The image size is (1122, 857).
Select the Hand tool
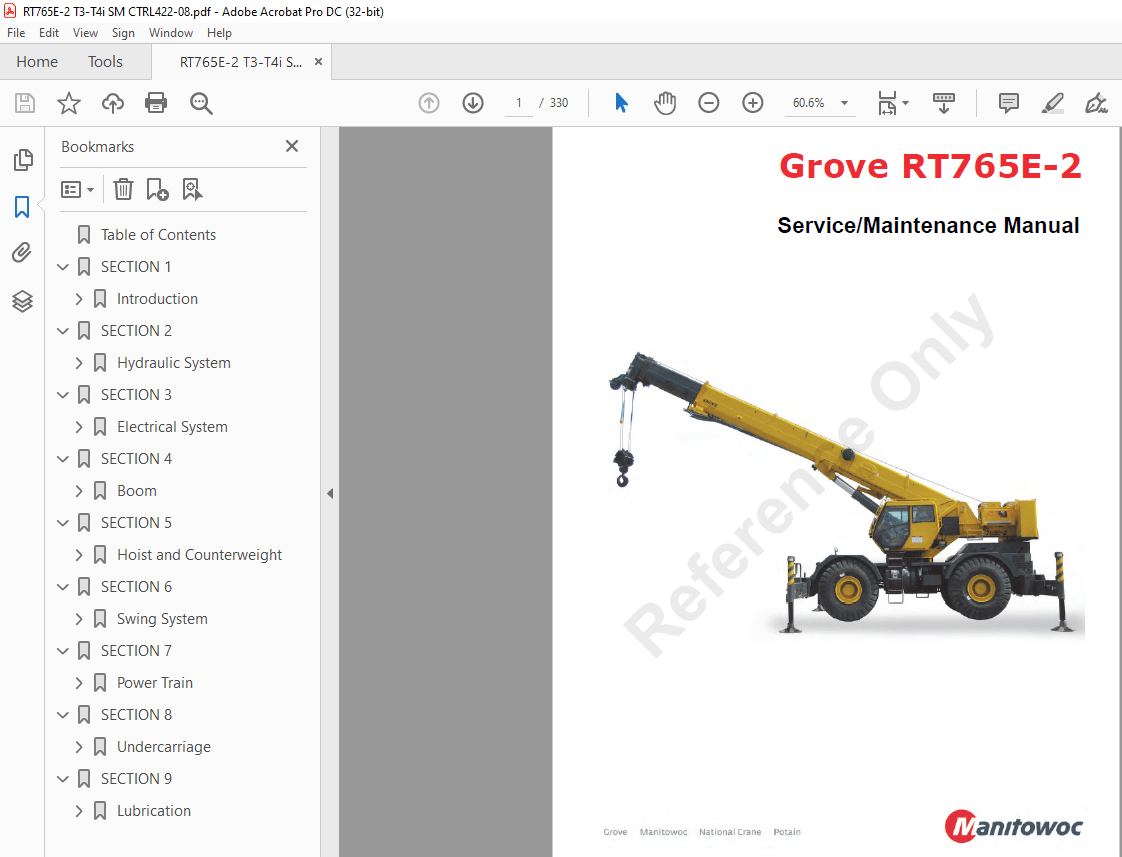(665, 102)
